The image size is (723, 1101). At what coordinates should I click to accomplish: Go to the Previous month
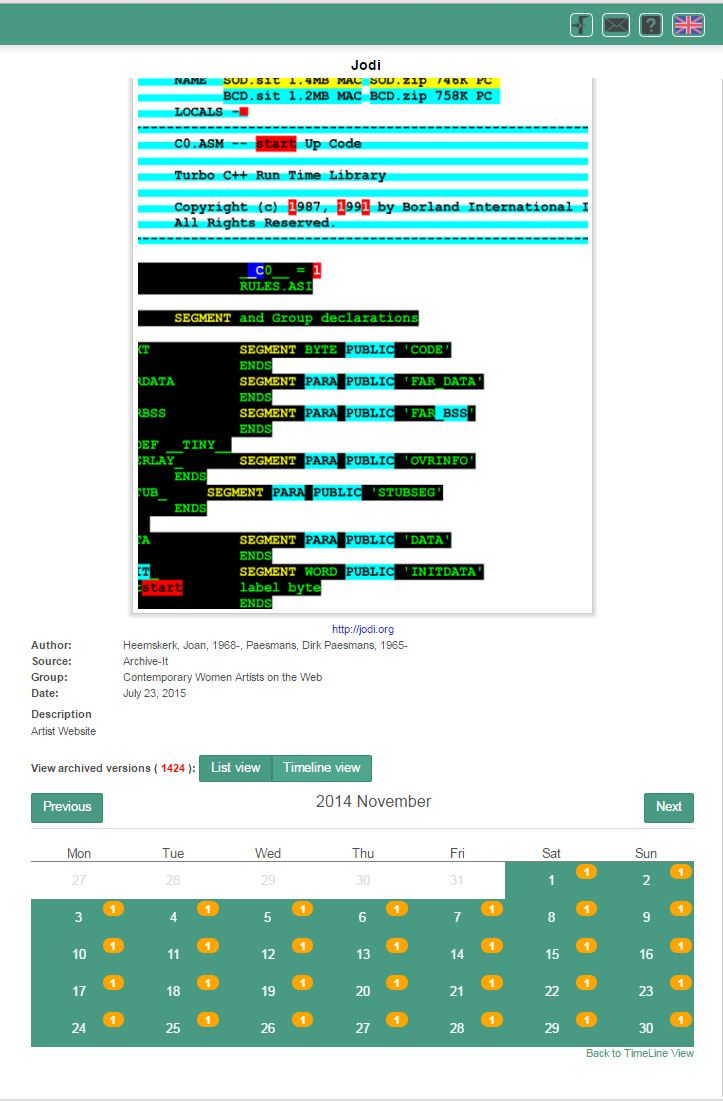[67, 807]
